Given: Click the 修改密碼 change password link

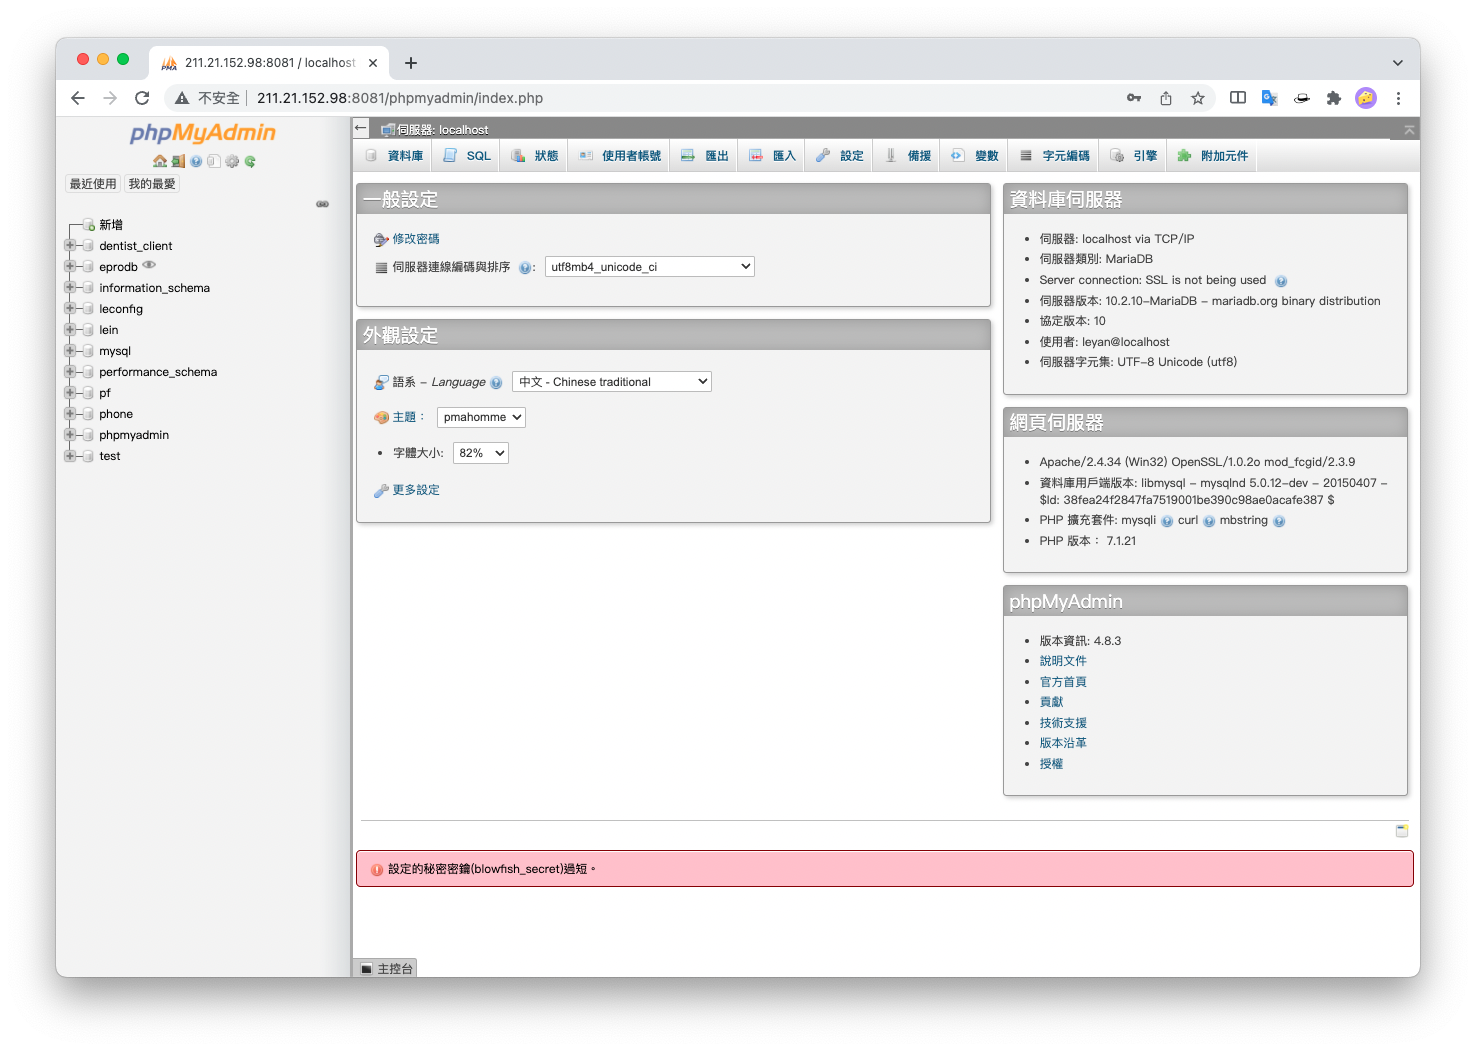Looking at the screenshot, I should [416, 239].
